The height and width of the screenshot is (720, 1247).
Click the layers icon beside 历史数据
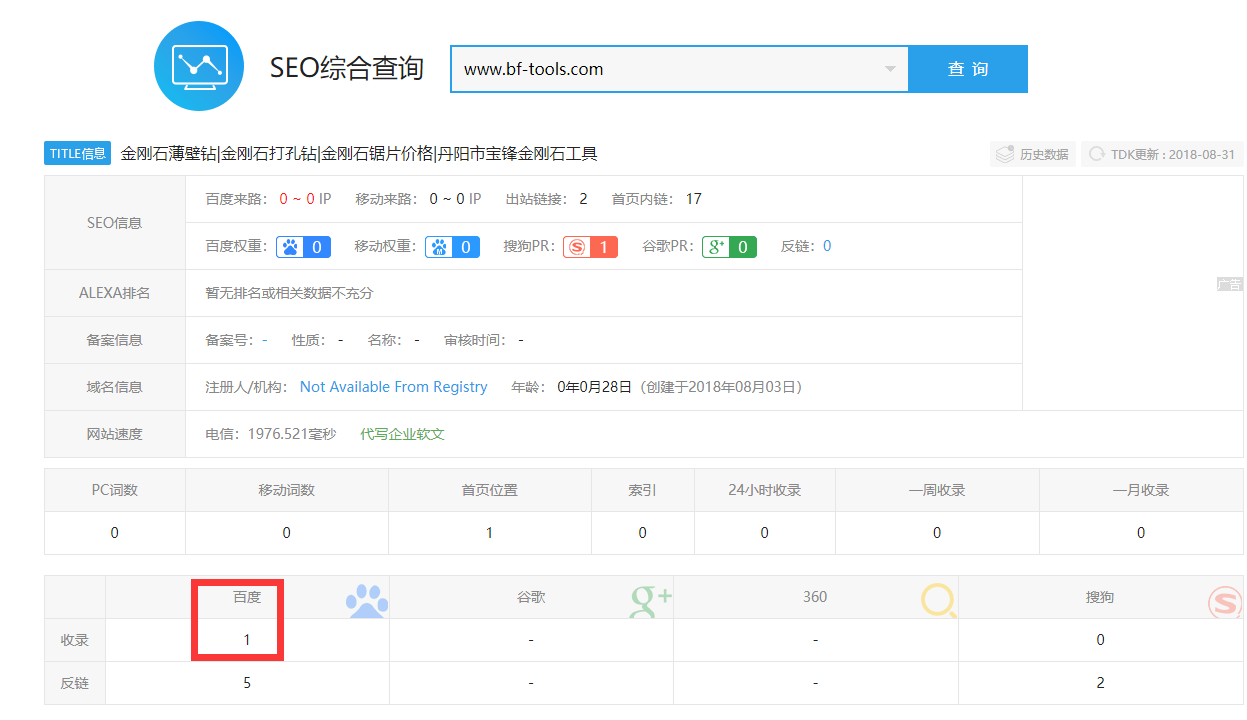click(1003, 153)
